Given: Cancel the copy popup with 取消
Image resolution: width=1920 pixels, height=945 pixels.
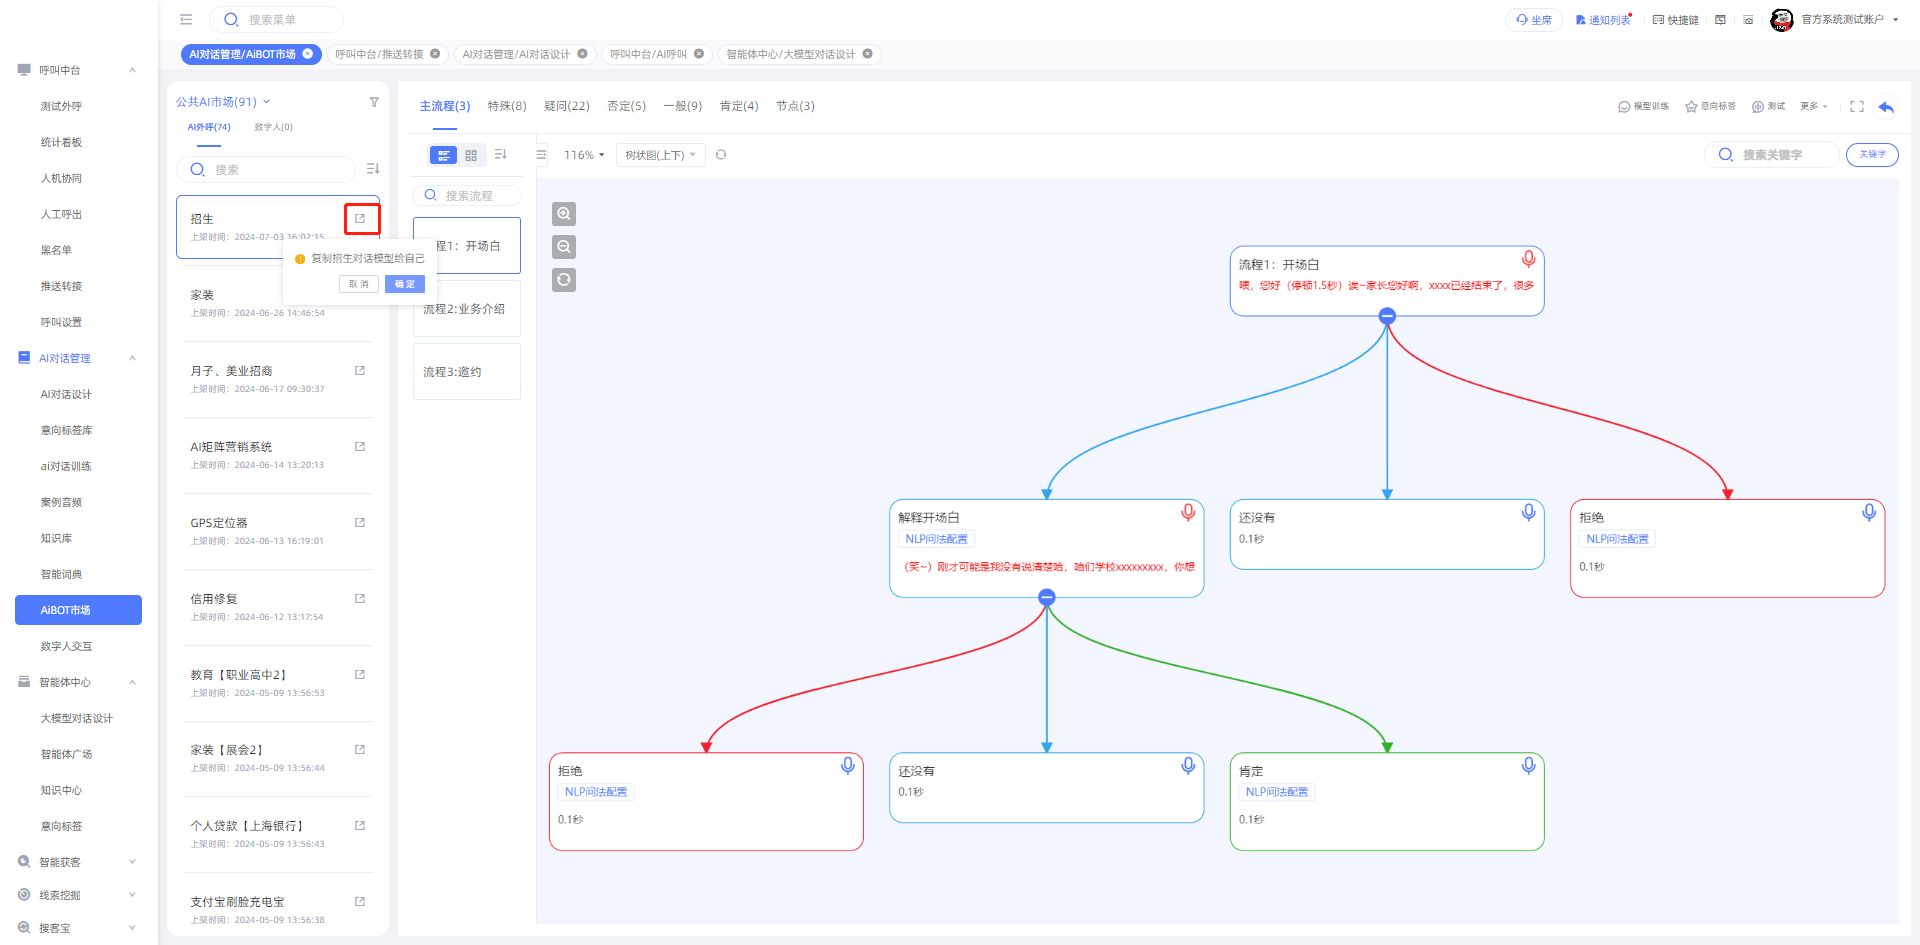Looking at the screenshot, I should click(x=359, y=284).
